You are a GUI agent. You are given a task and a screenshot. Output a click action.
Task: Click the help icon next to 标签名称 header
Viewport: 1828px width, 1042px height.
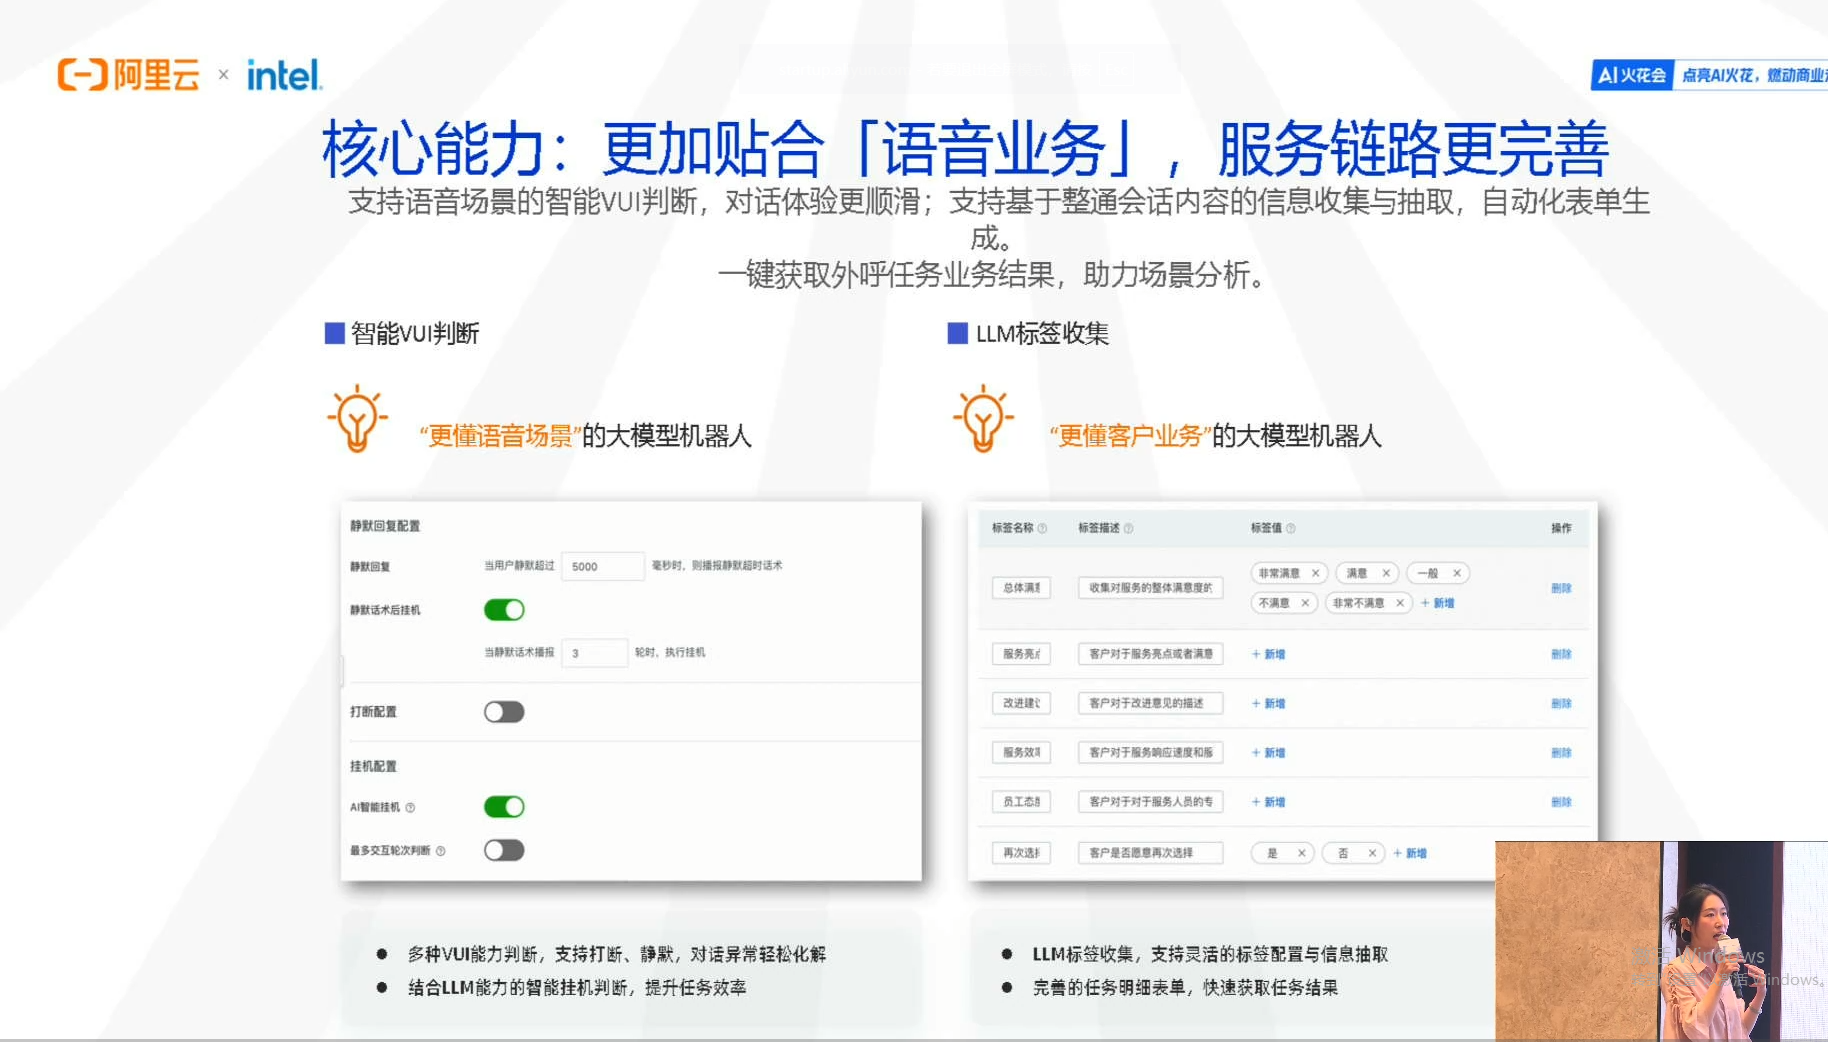click(x=1043, y=529)
